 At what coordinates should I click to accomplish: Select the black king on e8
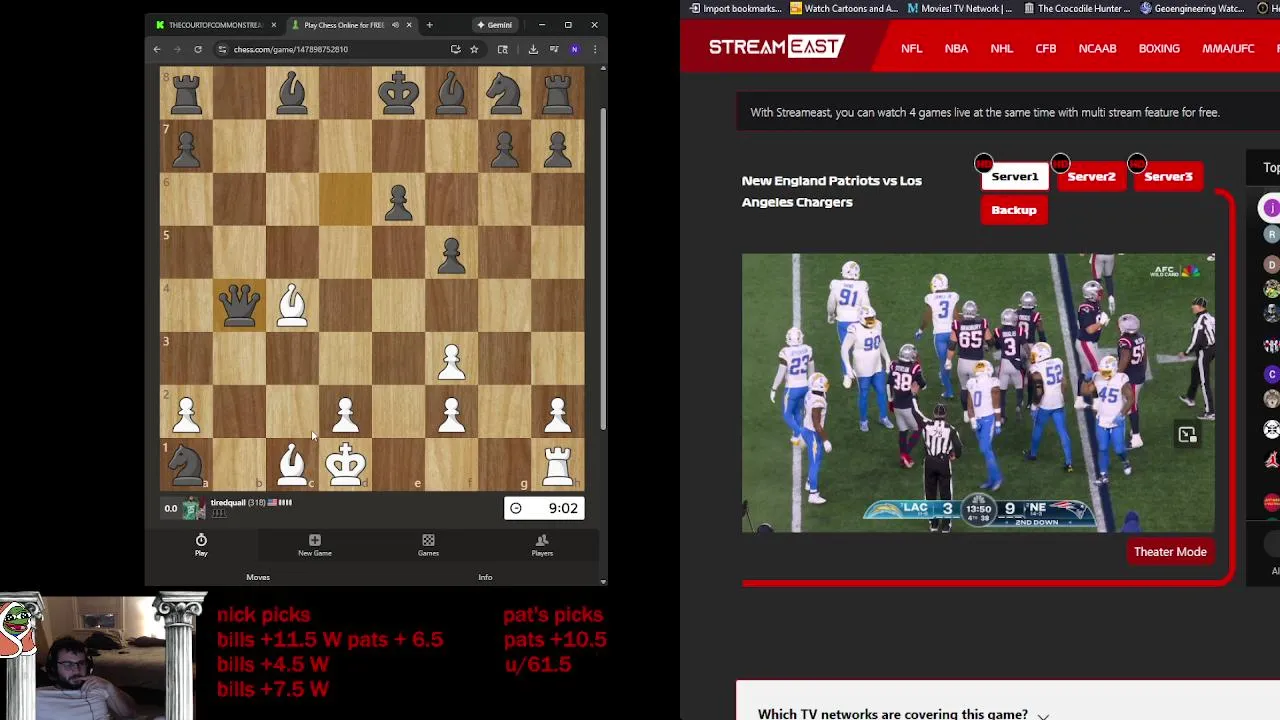(398, 93)
